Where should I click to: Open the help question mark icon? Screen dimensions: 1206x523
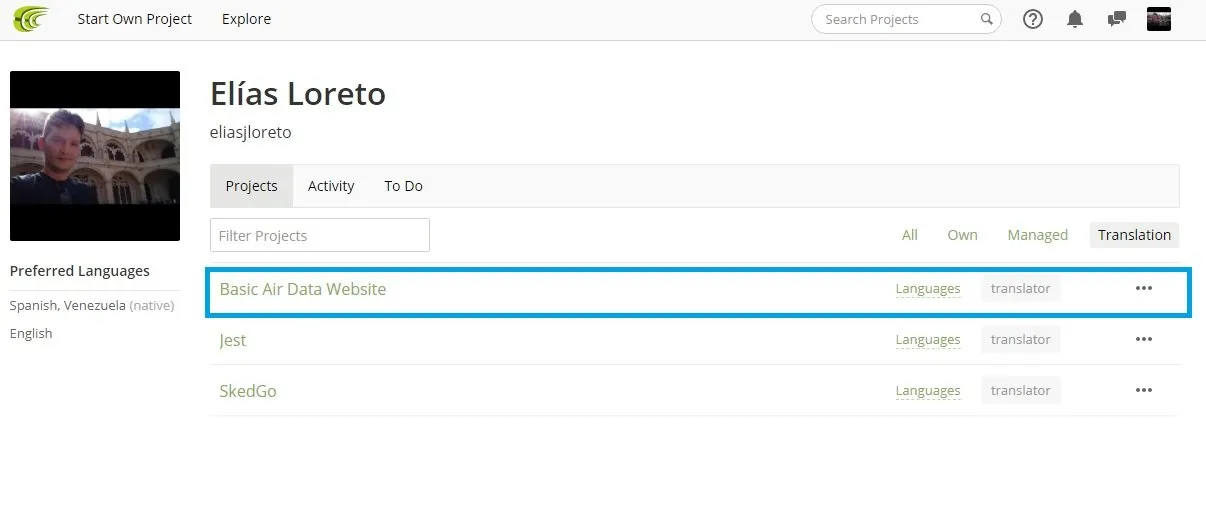[x=1033, y=19]
